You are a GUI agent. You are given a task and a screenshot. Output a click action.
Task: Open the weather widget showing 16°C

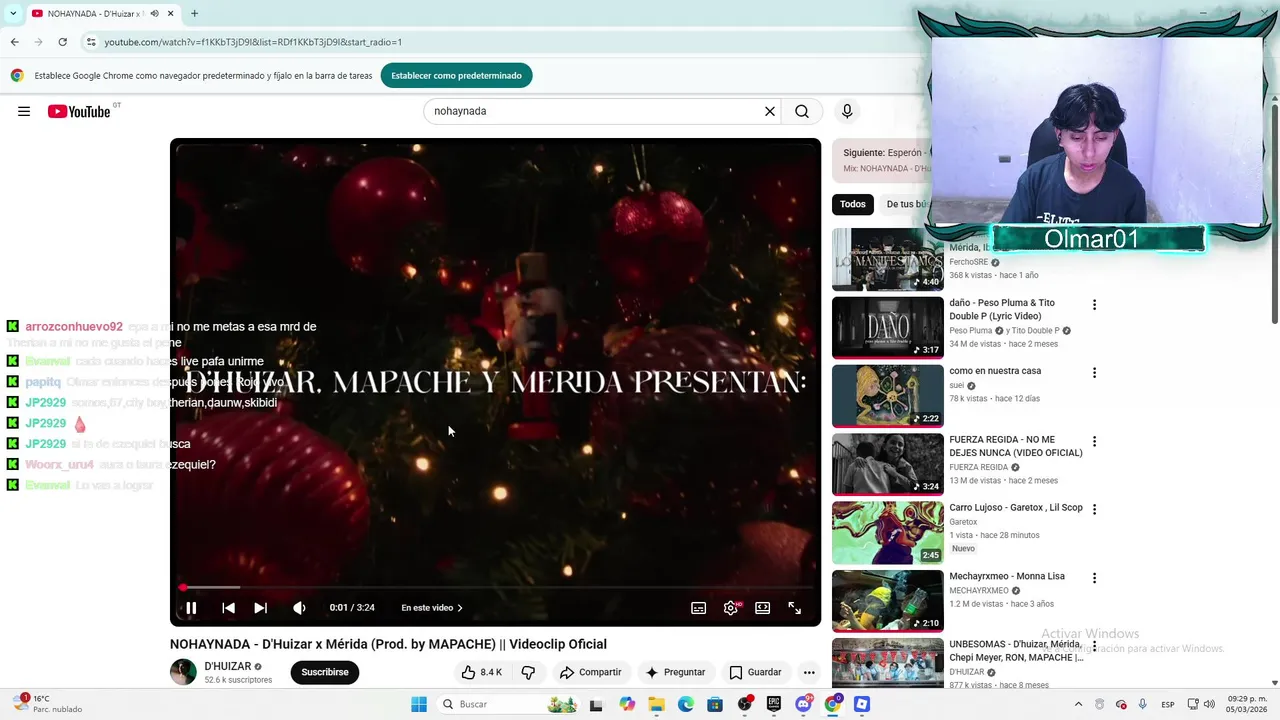[x=48, y=704]
